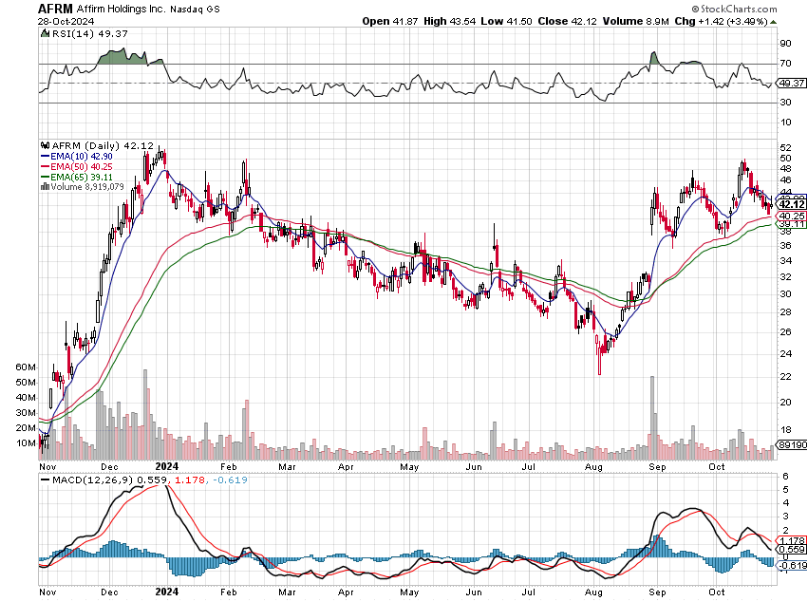Screen dimensions: 807x601
Task: Click the Close 42.12 header value
Action: [x=567, y=21]
